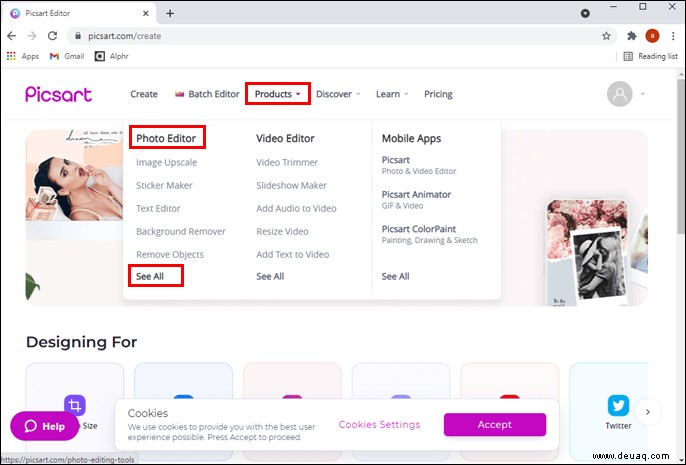Open Picsart Photo & Video Editor app
This screenshot has height=465, width=686.
[419, 165]
